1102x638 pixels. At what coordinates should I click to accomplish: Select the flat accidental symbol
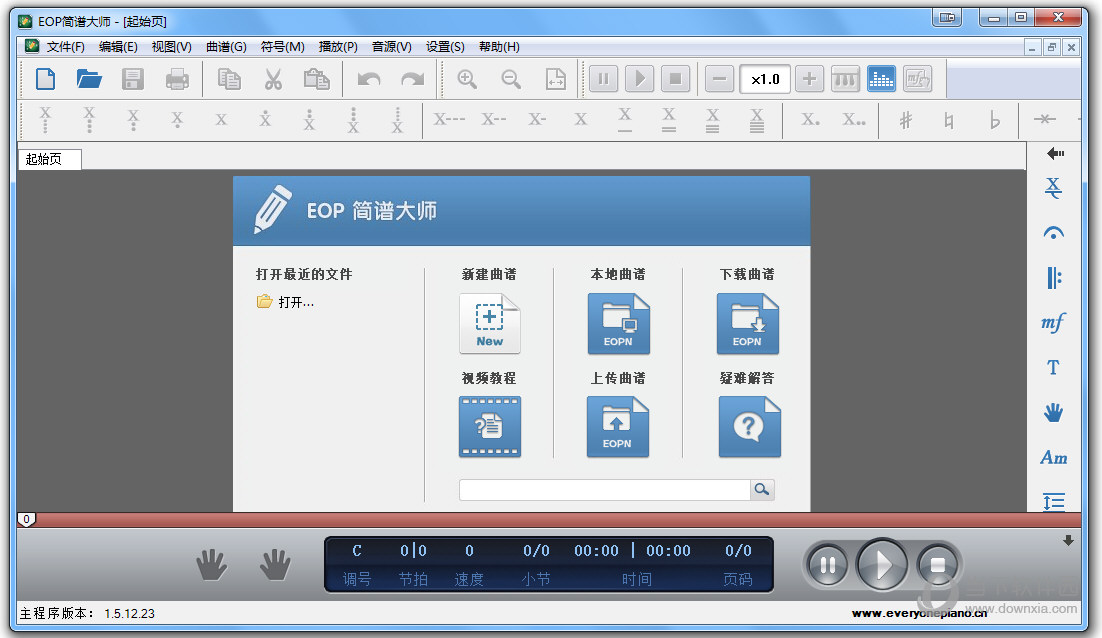click(x=994, y=120)
